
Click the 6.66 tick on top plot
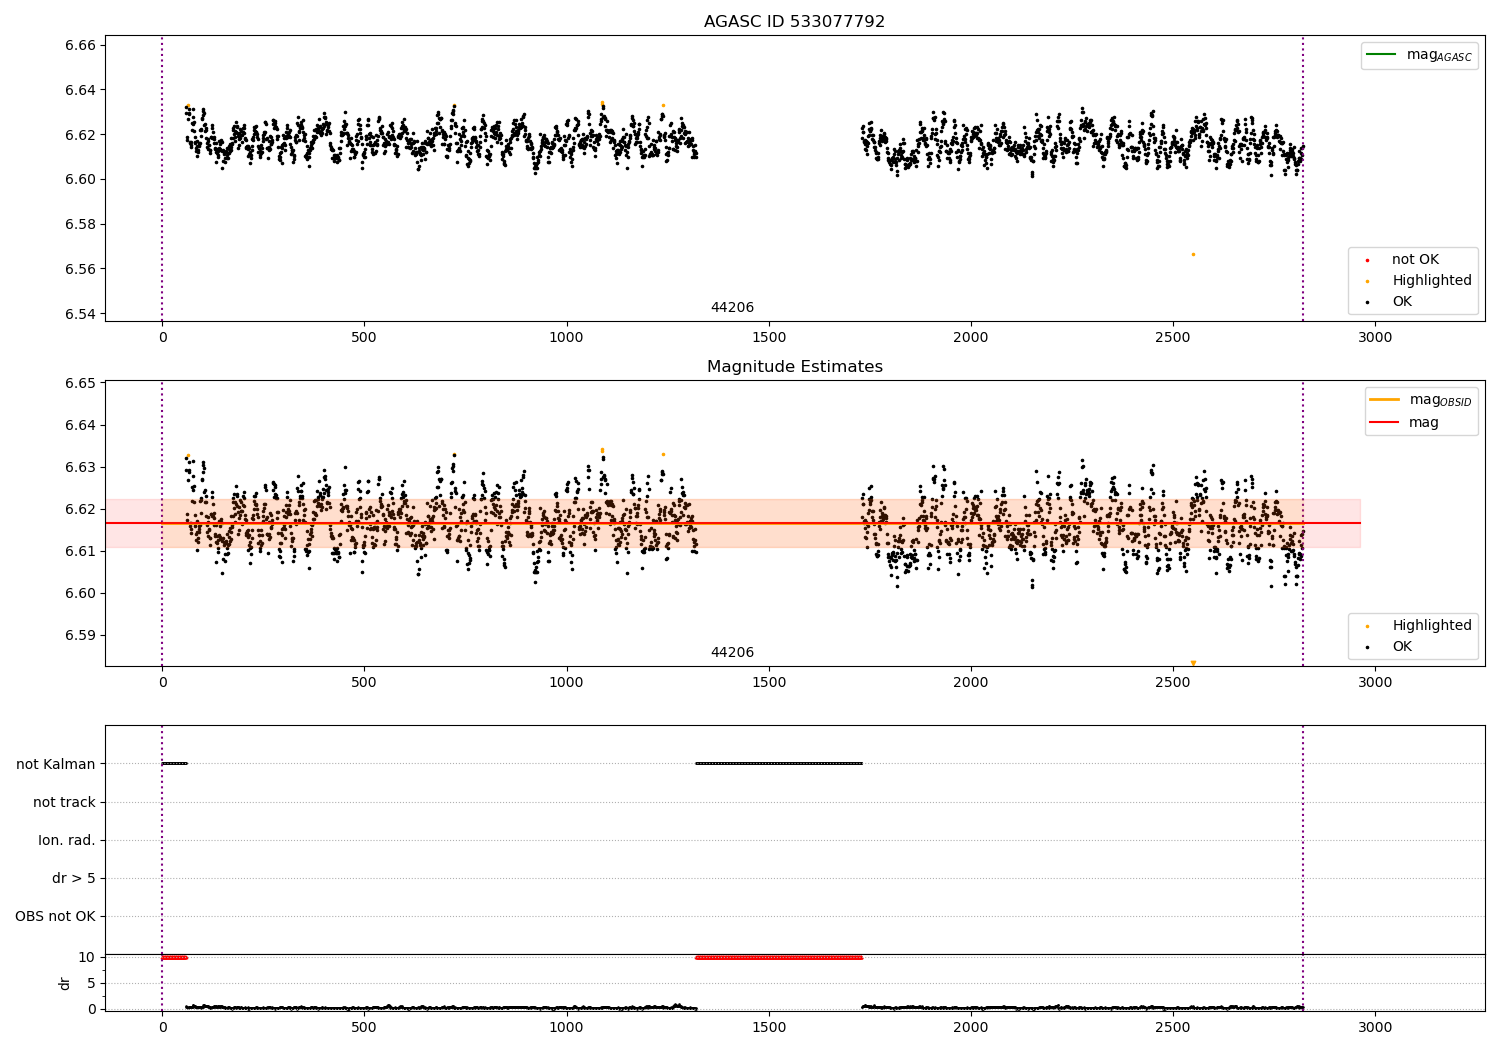click(x=81, y=46)
